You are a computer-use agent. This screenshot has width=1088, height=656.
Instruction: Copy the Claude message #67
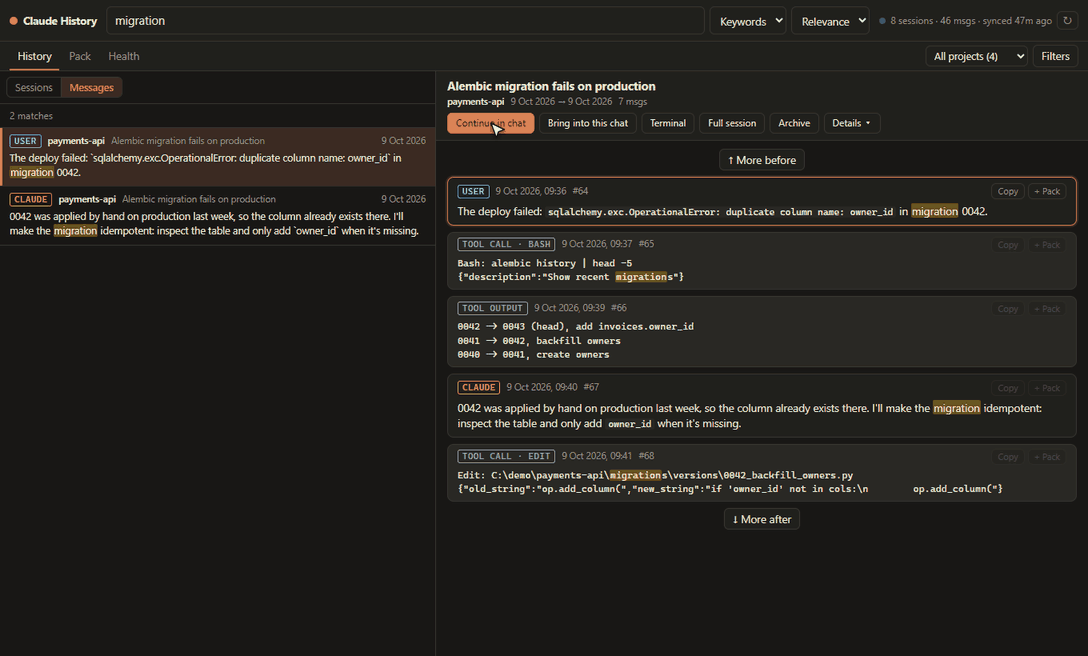[x=1008, y=387]
